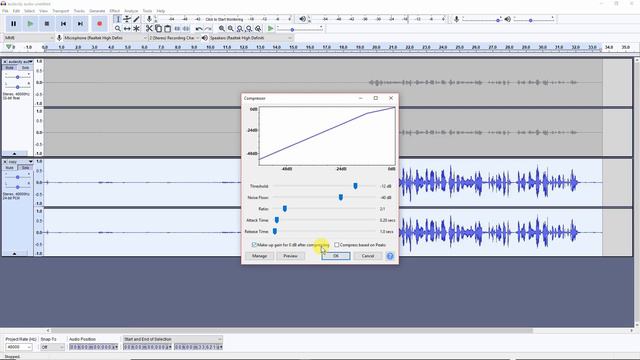Screen dimensions: 640x360
Task: Click the Threshold slider handle
Action: pyautogui.click(x=356, y=186)
